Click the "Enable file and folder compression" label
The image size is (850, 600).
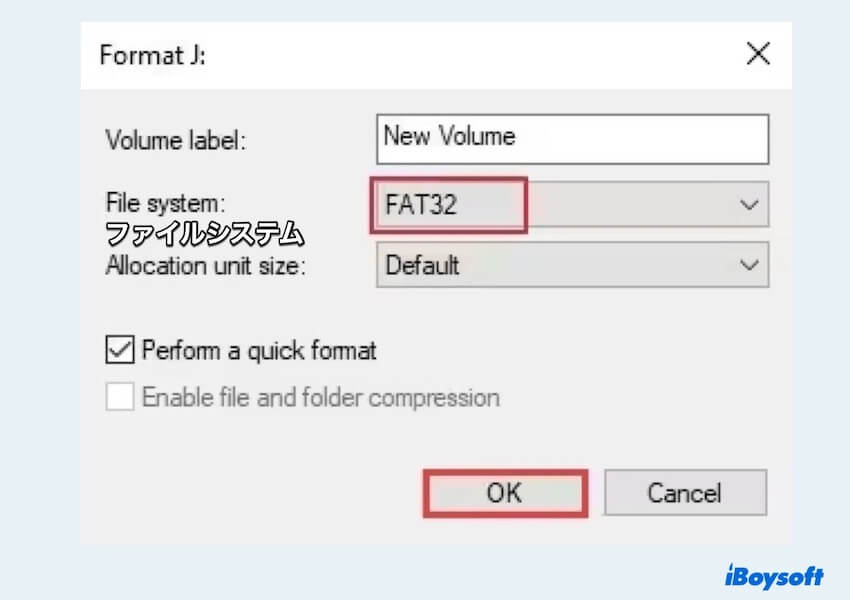pyautogui.click(x=320, y=397)
